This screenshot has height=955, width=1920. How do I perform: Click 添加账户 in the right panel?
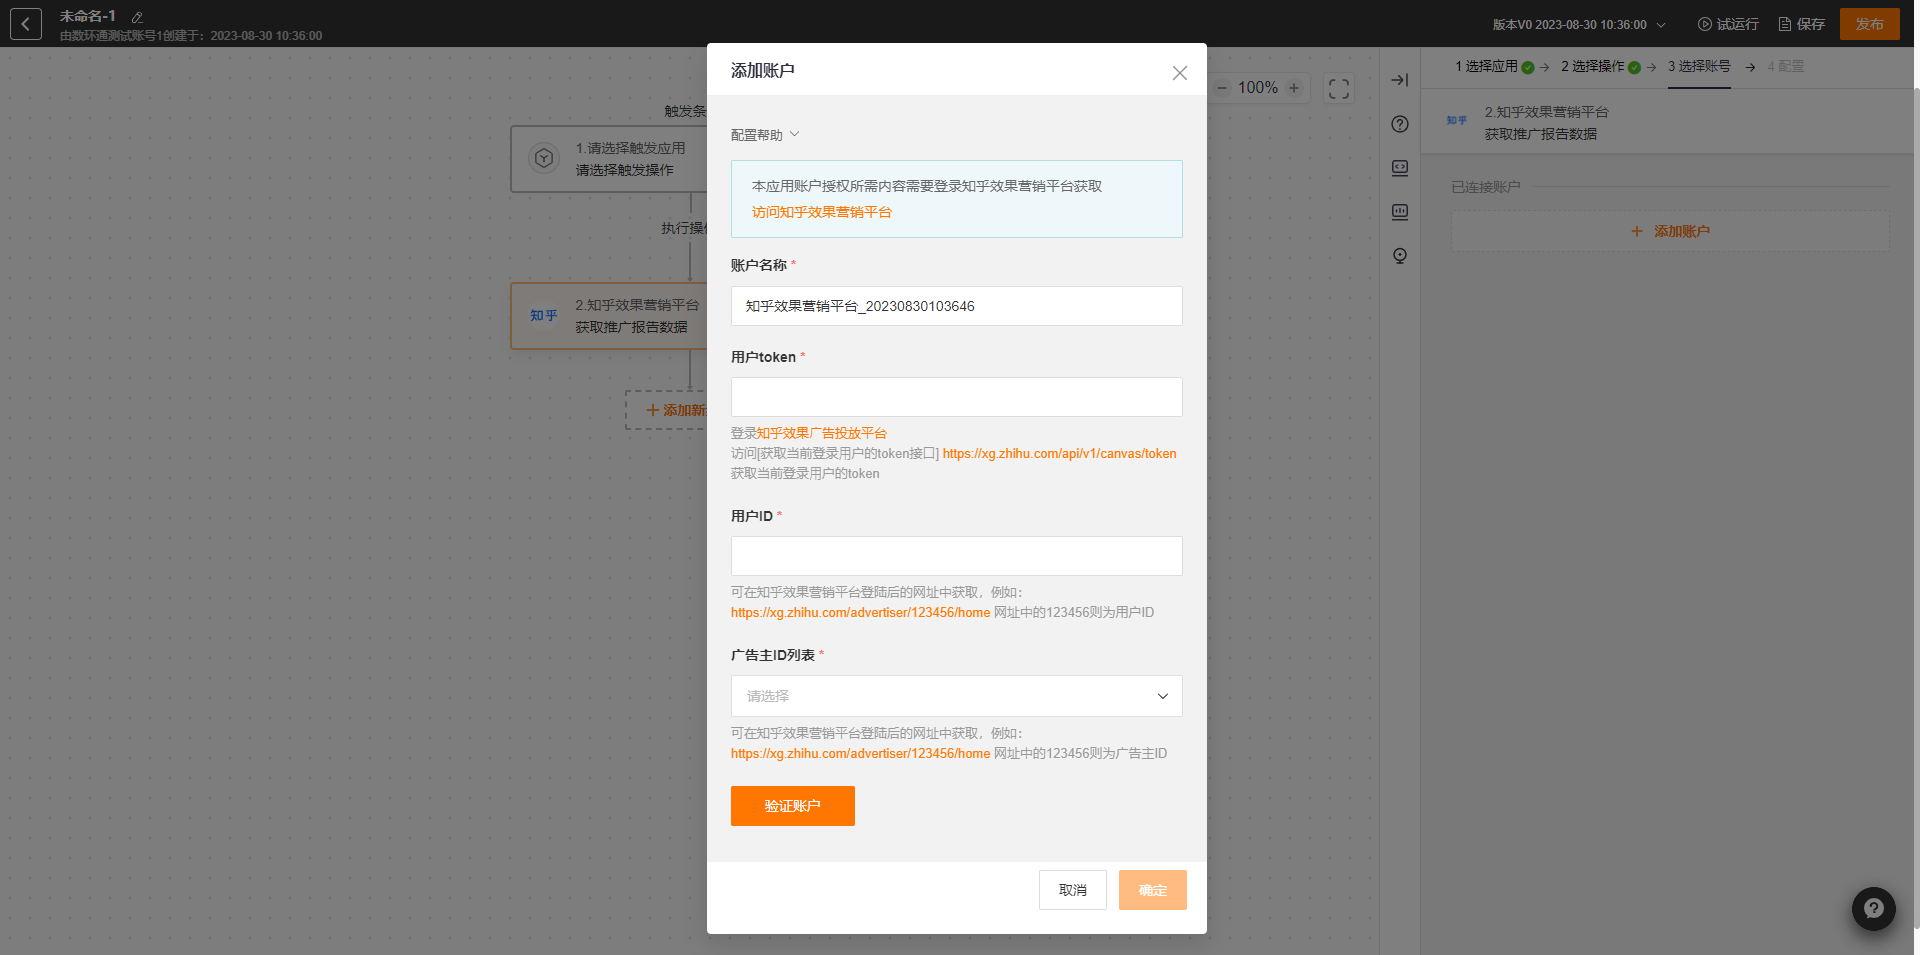[1670, 231]
